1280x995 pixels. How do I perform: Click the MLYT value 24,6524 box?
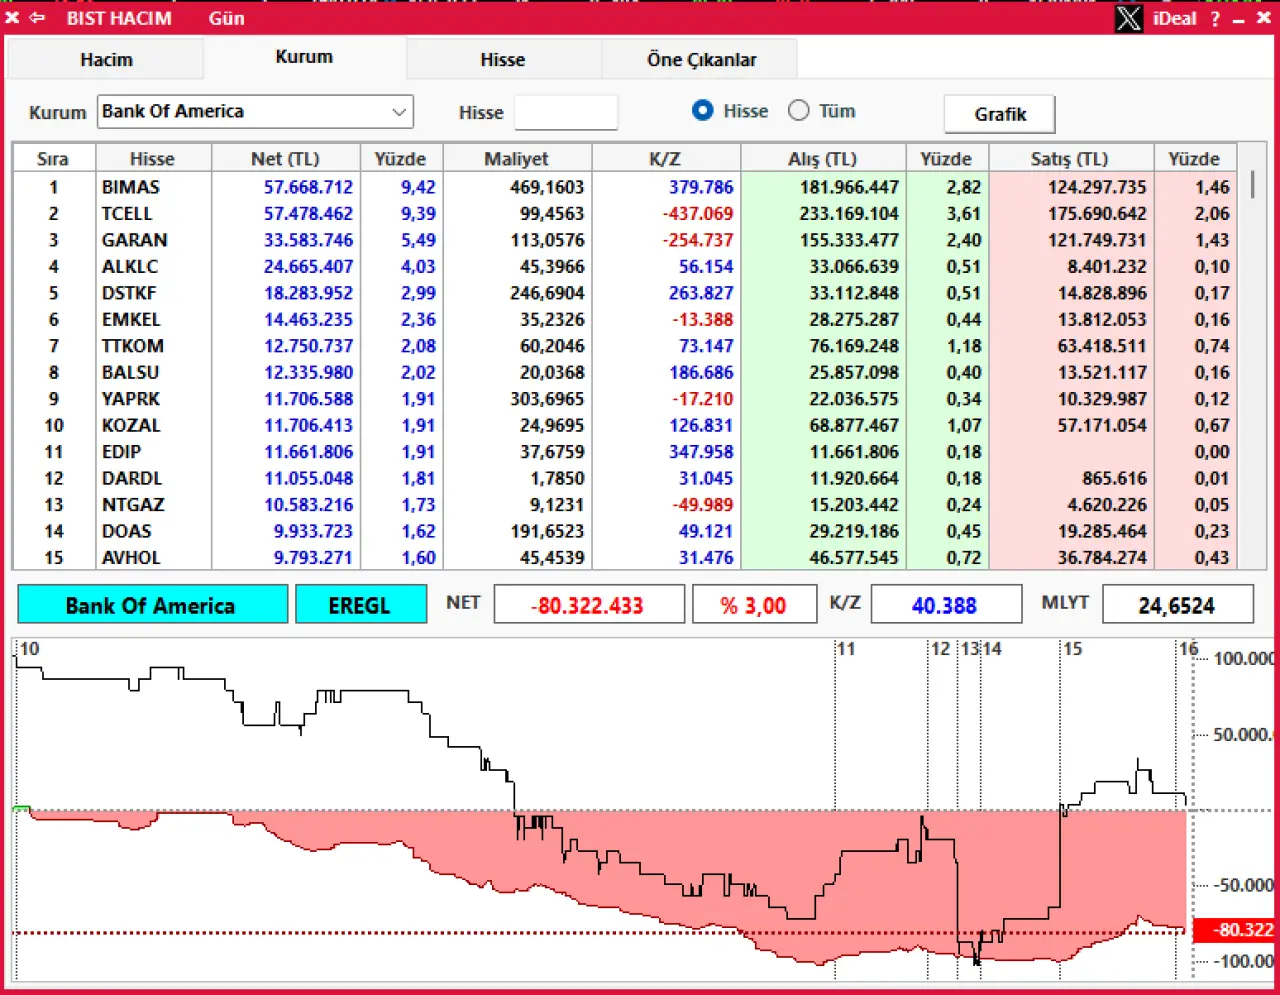pos(1177,605)
